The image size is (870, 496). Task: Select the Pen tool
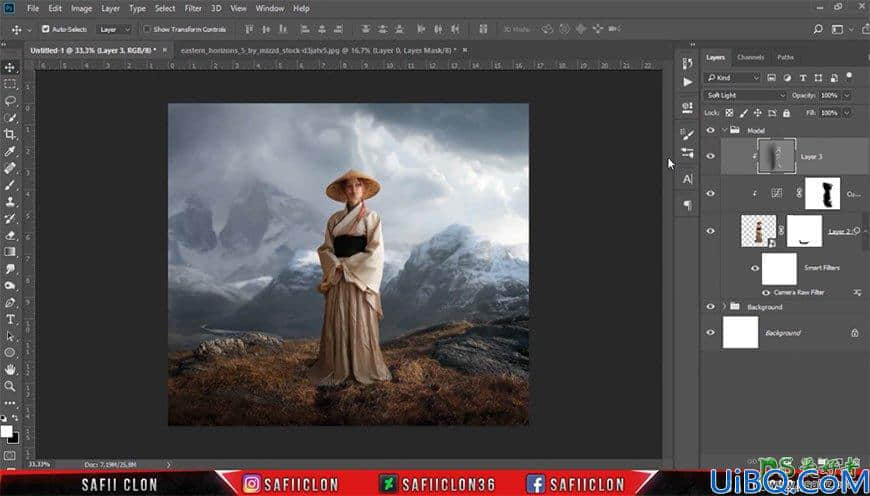click(10, 302)
